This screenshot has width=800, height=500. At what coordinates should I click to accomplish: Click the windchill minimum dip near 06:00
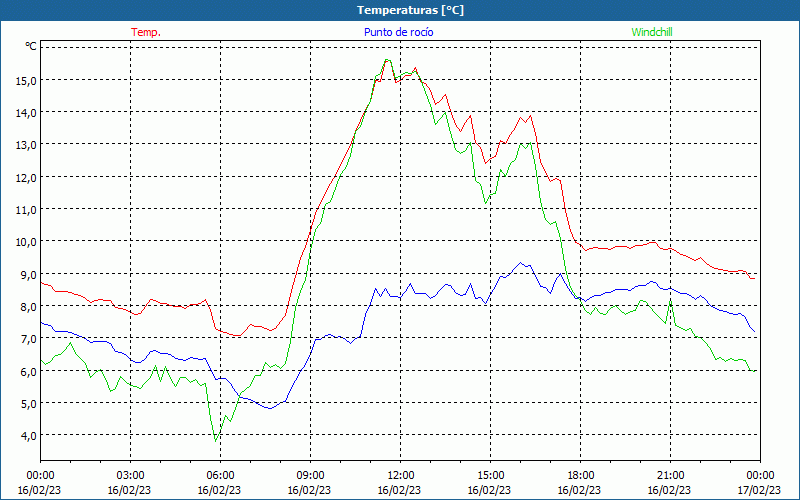click(x=216, y=440)
